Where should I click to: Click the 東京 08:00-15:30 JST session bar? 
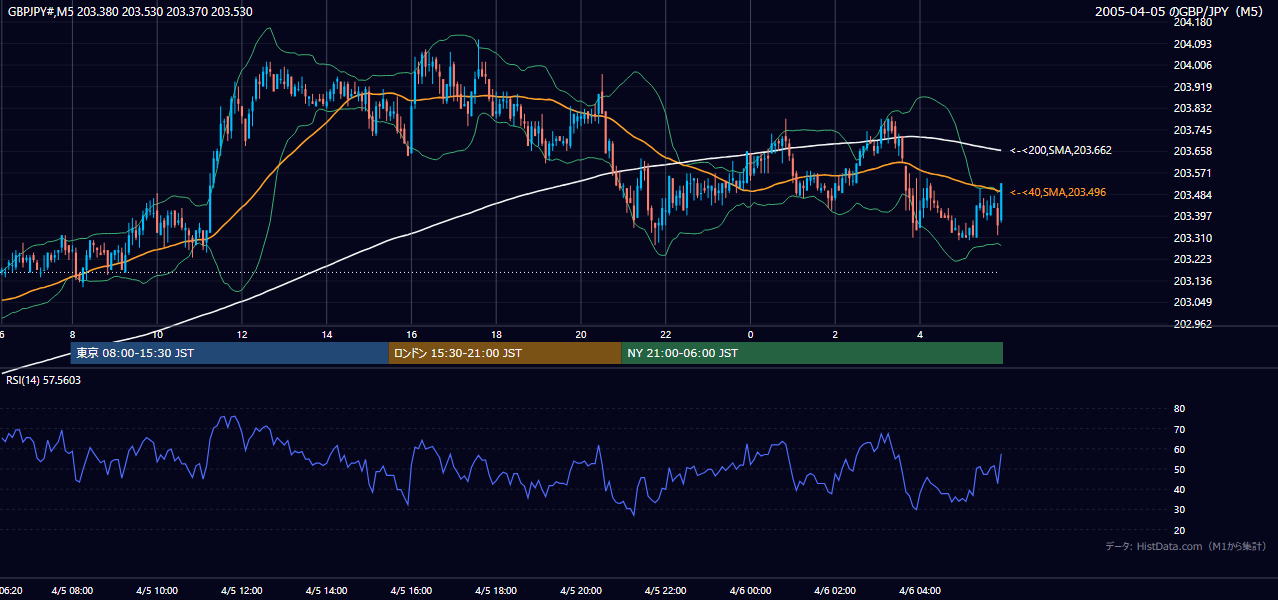click(x=229, y=353)
